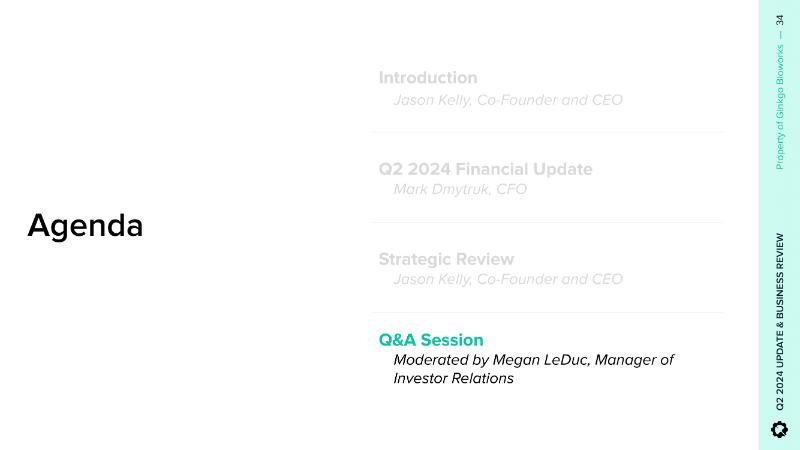Select the Introduction agenda heading

pyautogui.click(x=428, y=78)
